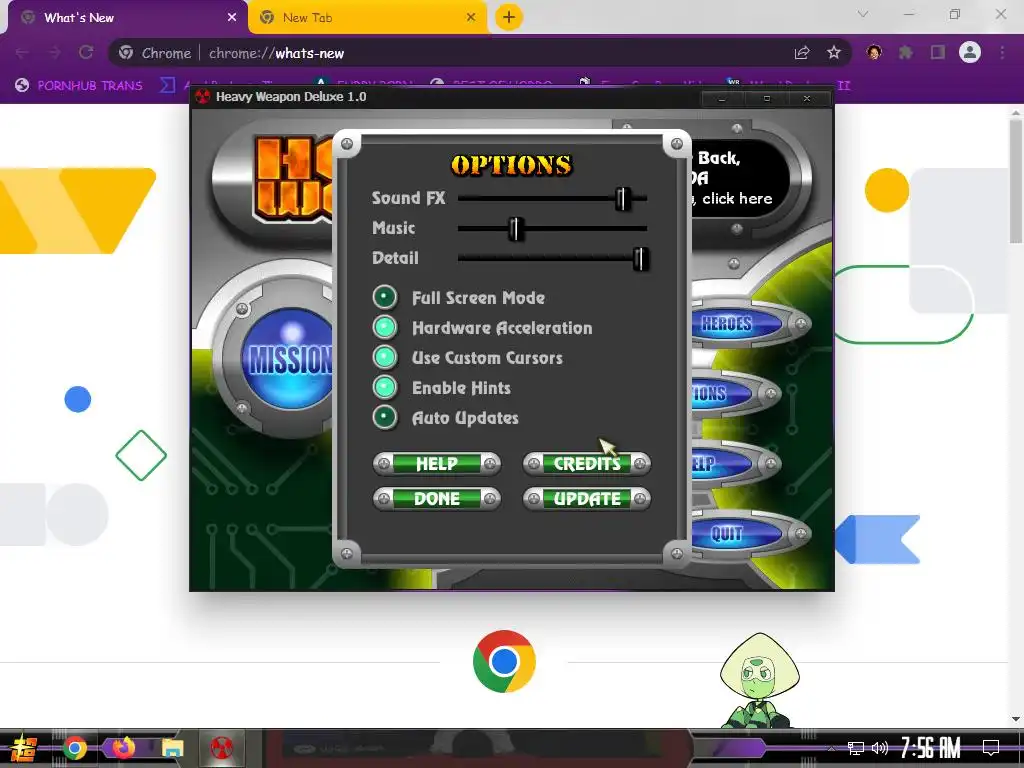
Task: Go forward in Chrome
Action: [54, 53]
